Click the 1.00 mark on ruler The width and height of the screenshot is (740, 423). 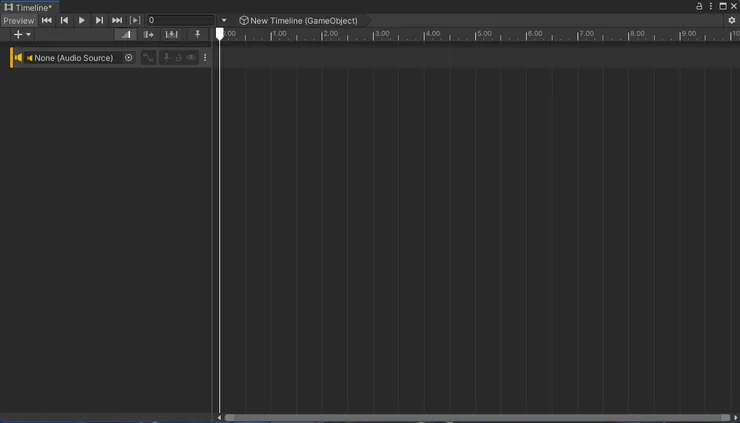(x=280, y=34)
